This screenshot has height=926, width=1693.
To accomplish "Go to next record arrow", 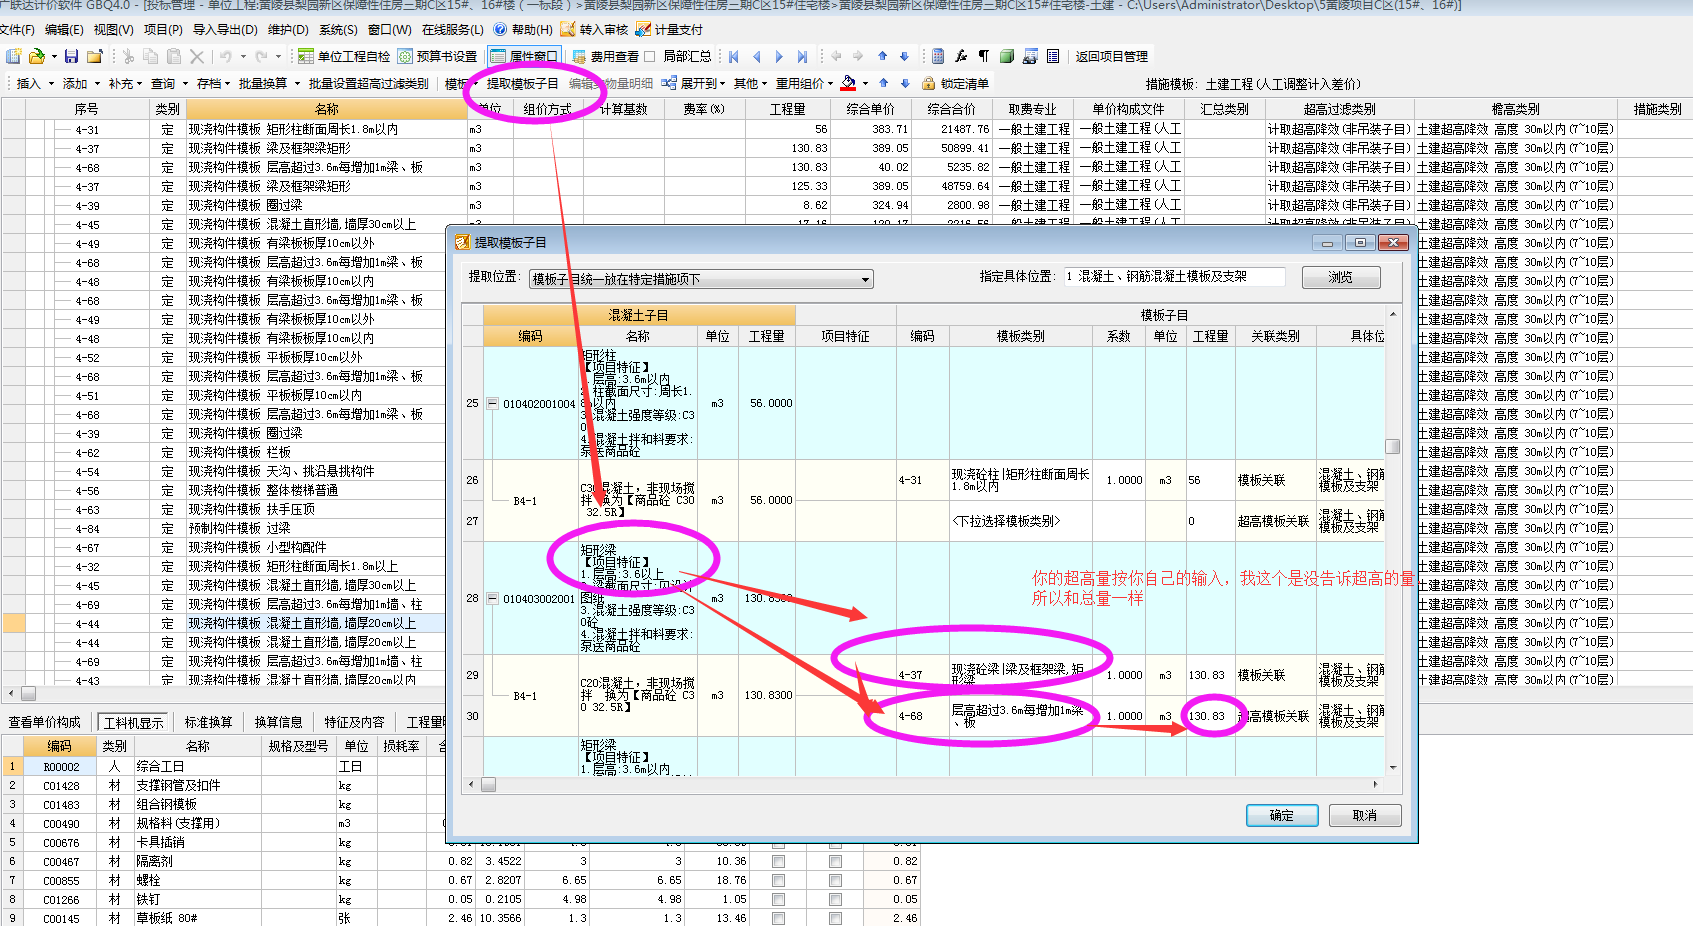I will (x=779, y=56).
